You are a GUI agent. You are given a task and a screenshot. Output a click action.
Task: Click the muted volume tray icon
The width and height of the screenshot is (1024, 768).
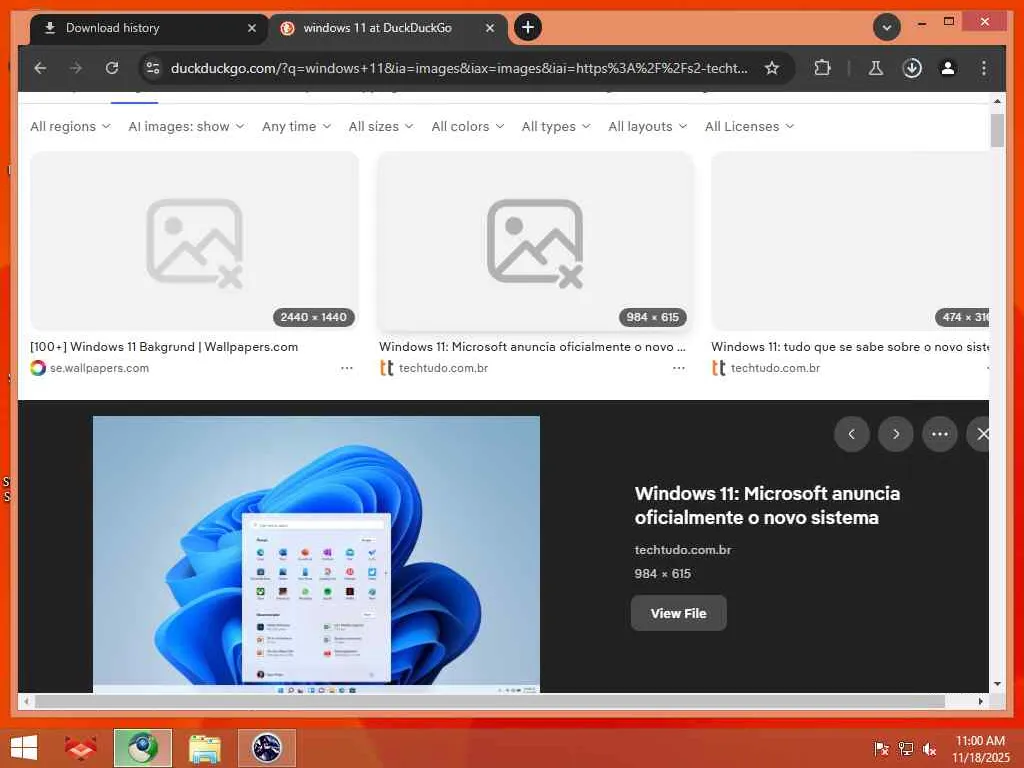(x=929, y=748)
